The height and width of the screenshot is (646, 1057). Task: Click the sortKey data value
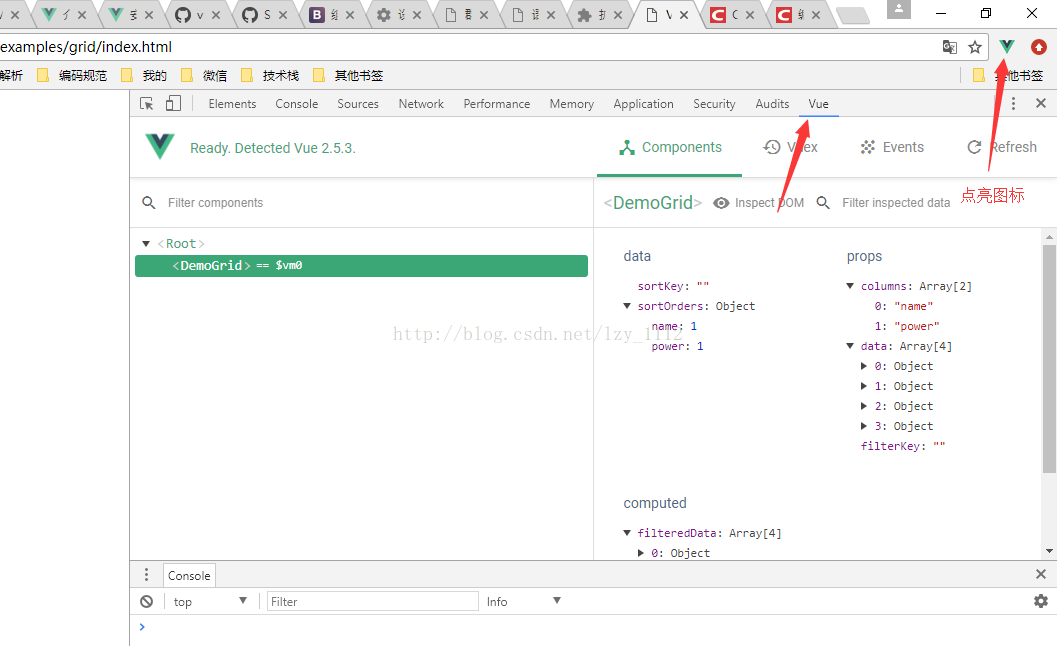[703, 286]
